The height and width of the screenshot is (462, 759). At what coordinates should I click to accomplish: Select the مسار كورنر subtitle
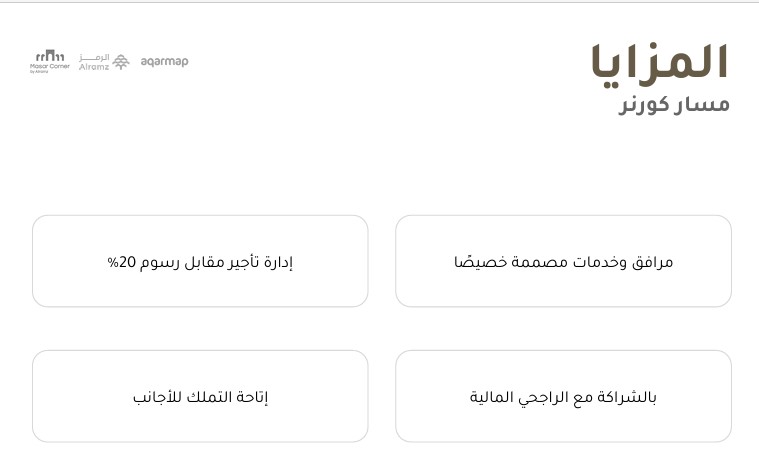click(x=673, y=105)
